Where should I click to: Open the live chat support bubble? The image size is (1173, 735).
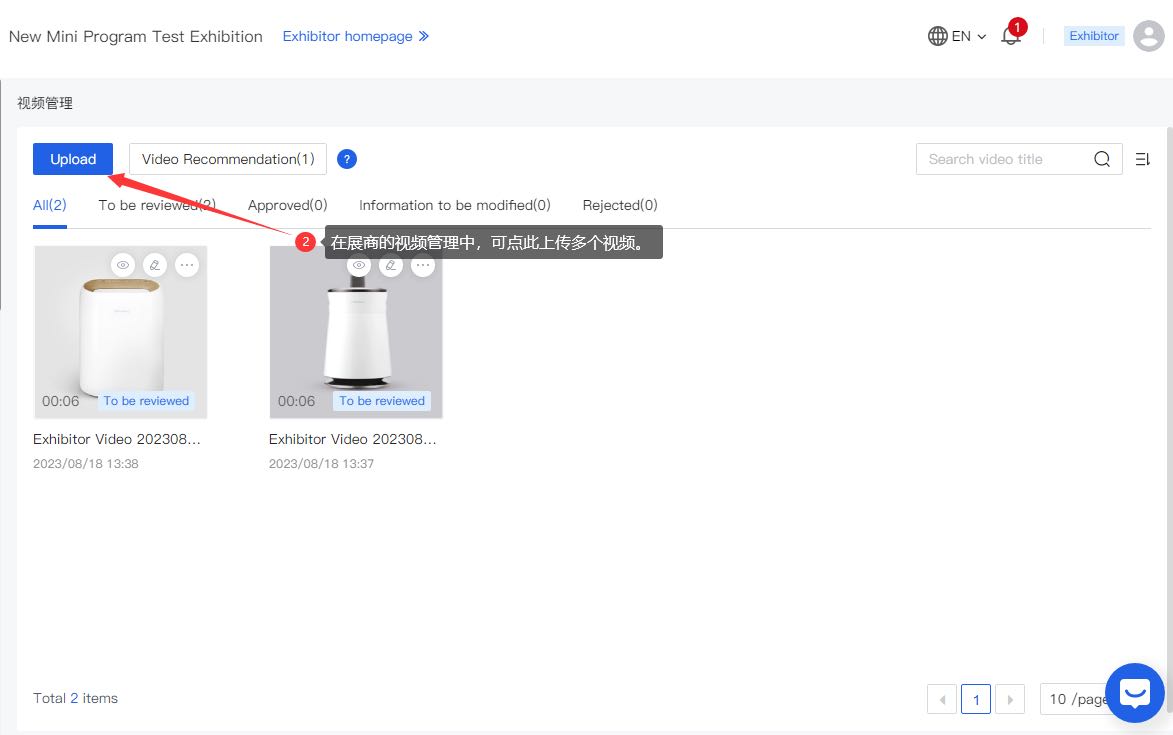pos(1134,692)
